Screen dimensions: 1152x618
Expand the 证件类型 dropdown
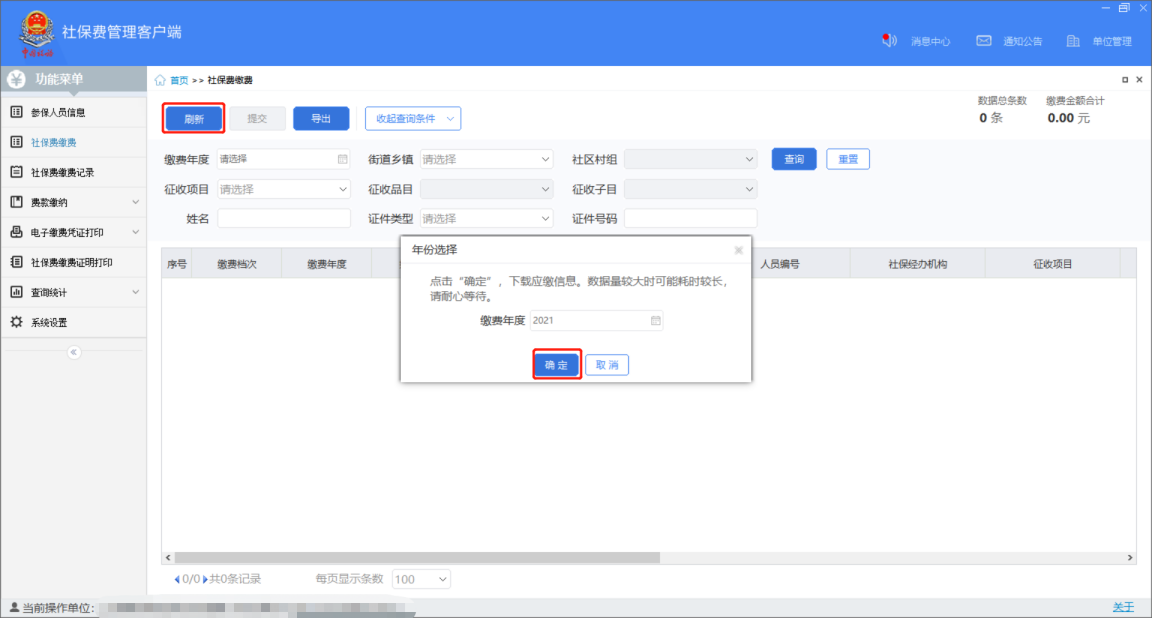click(486, 218)
